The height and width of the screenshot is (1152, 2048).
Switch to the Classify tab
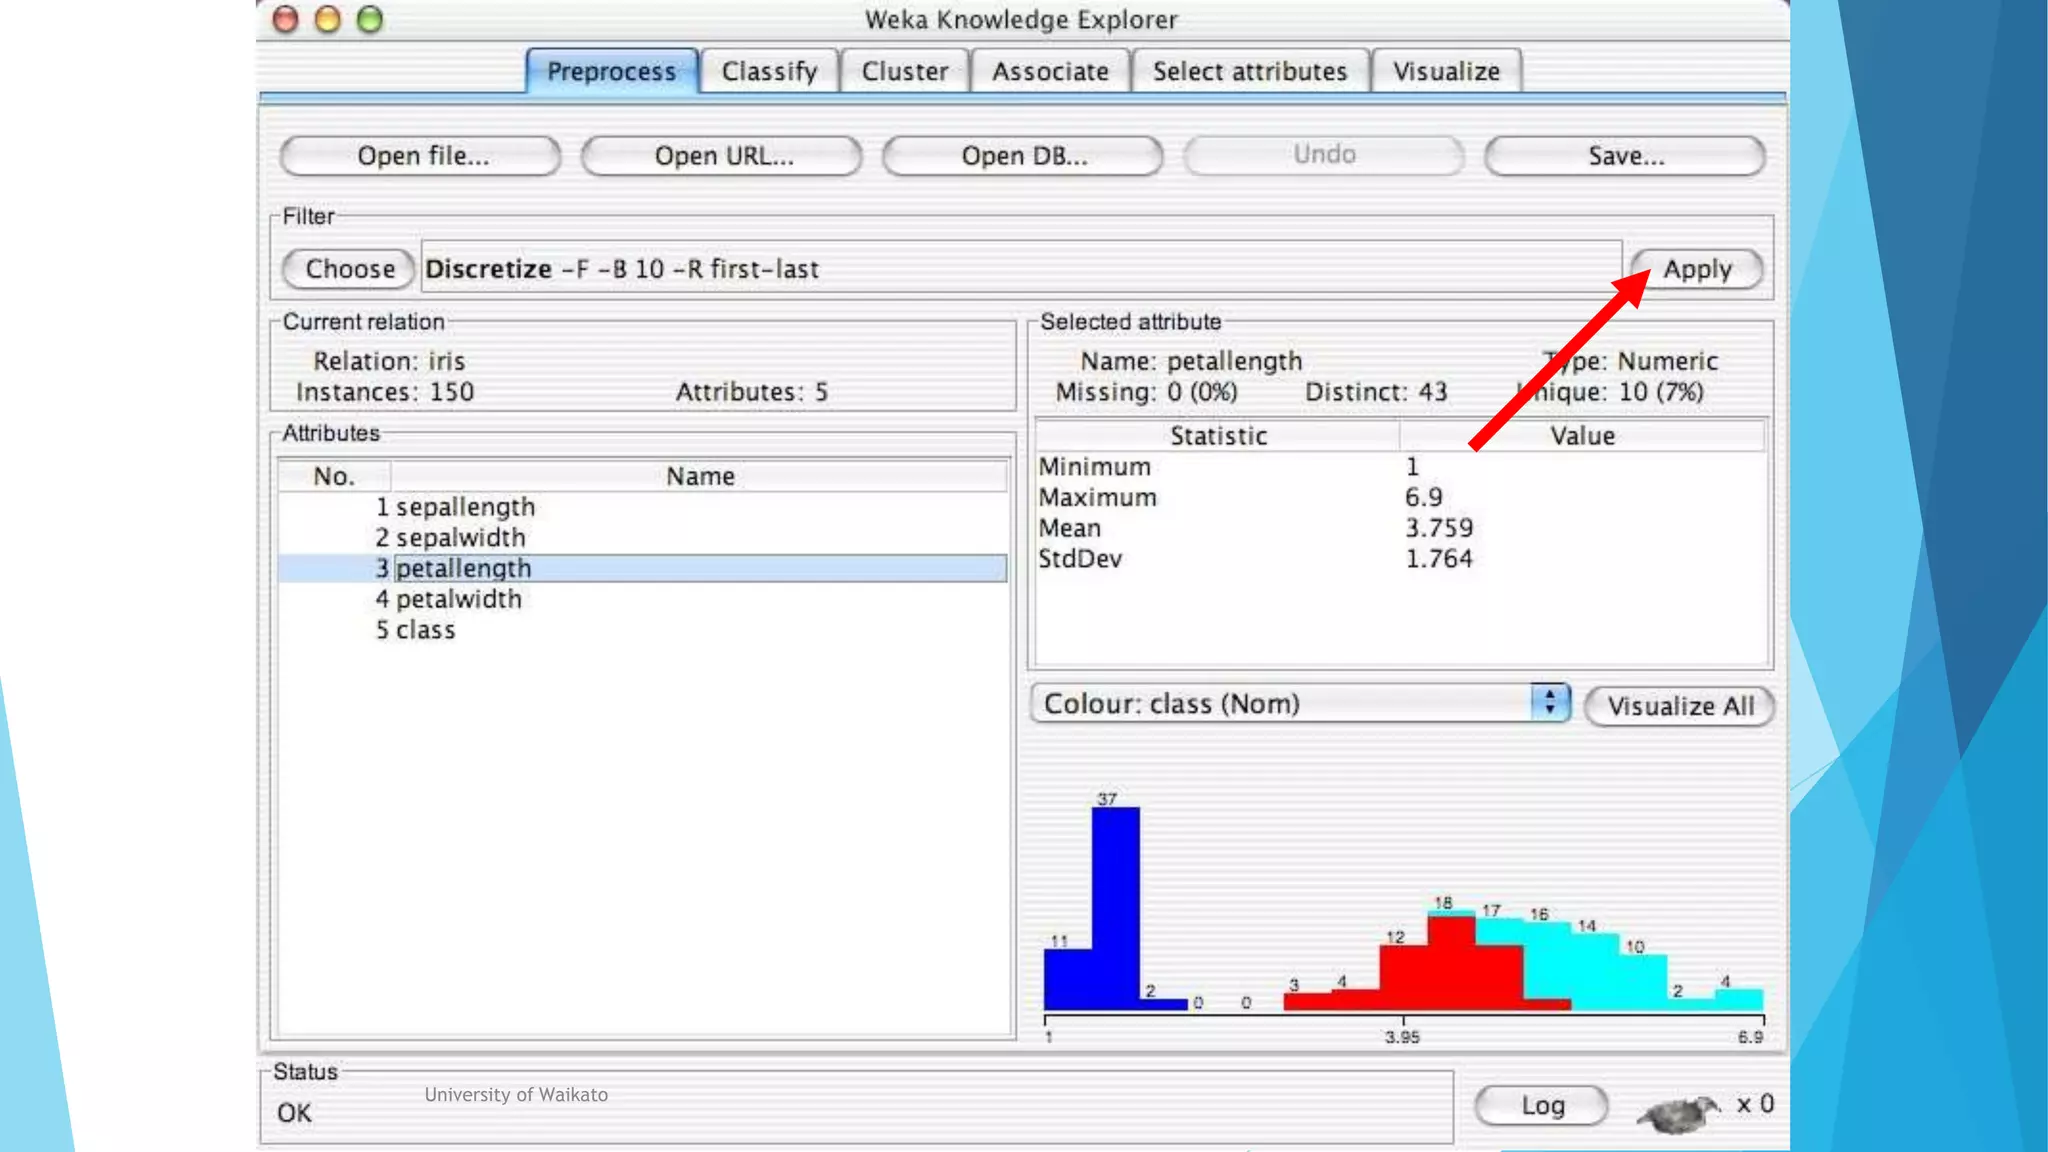[769, 72]
